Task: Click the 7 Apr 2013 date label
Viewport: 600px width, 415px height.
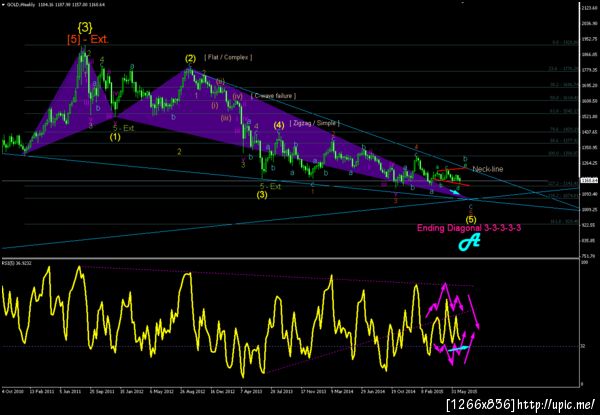Action: click(251, 392)
